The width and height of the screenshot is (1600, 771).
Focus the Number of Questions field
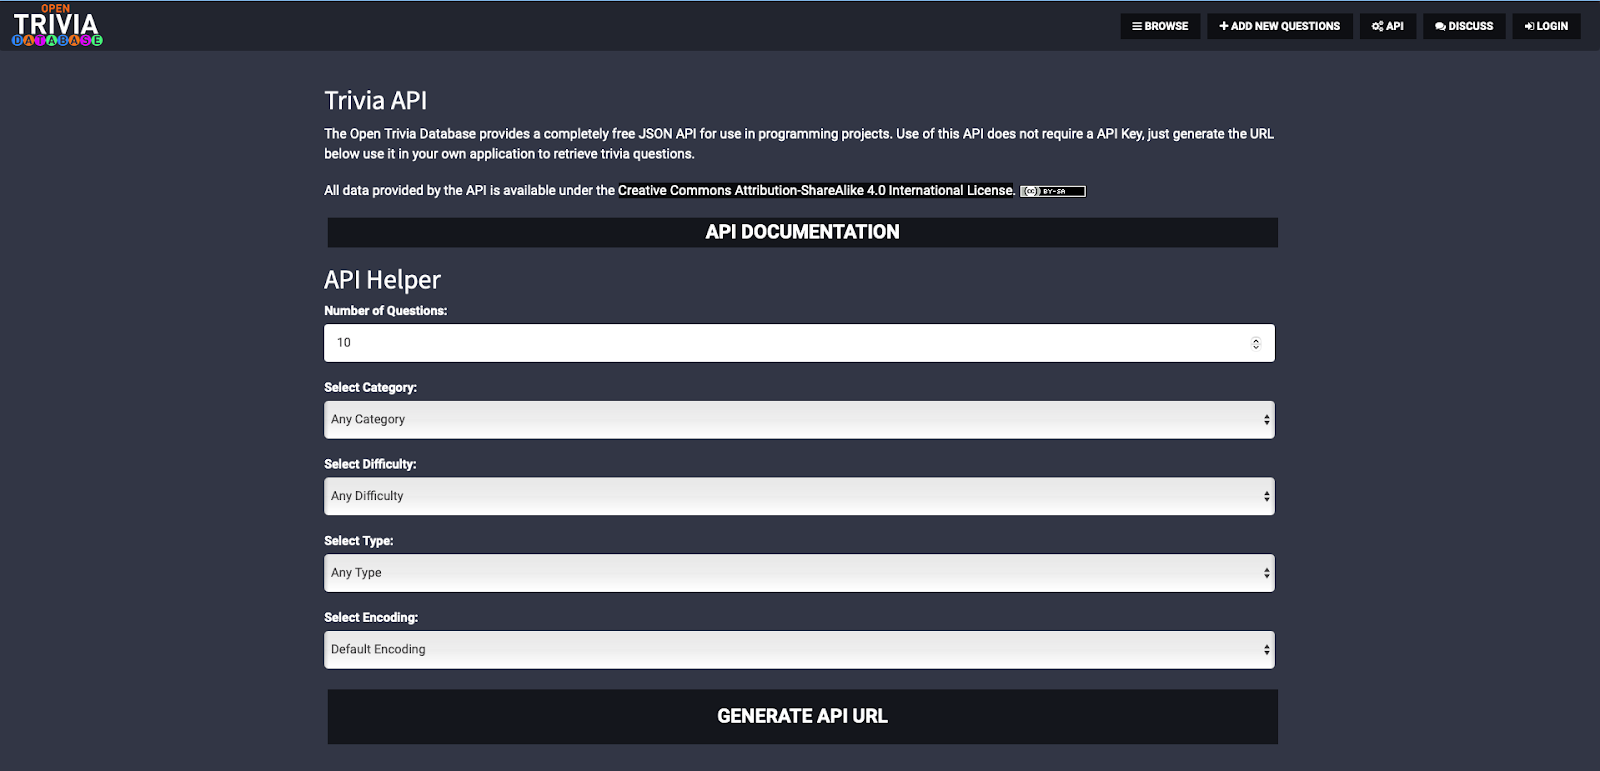coord(799,343)
